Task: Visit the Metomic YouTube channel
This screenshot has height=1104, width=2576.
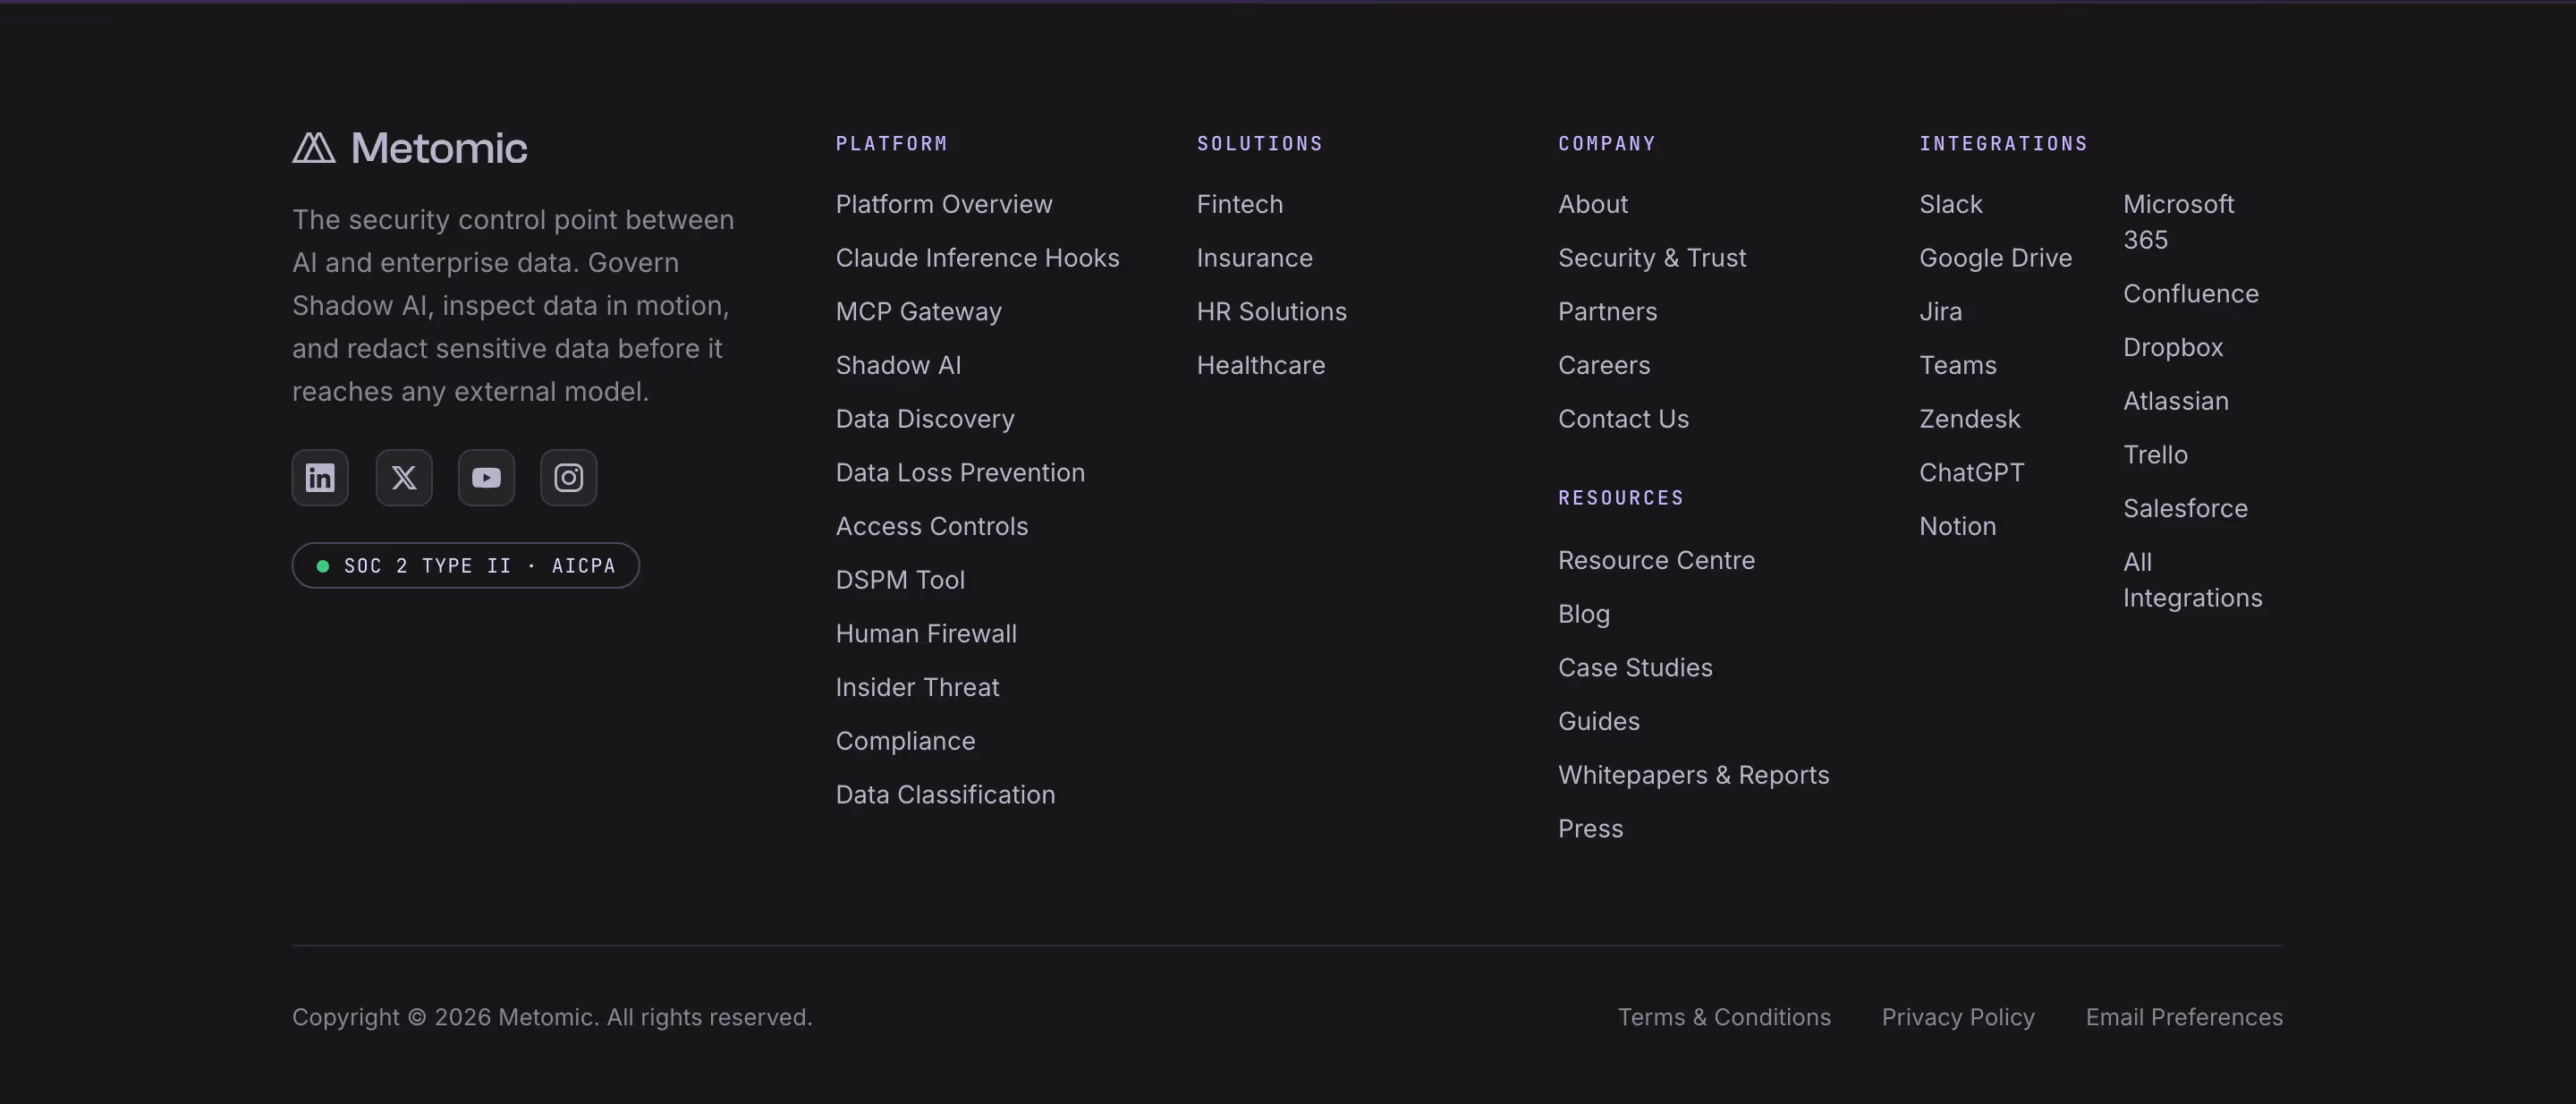Action: pyautogui.click(x=486, y=478)
